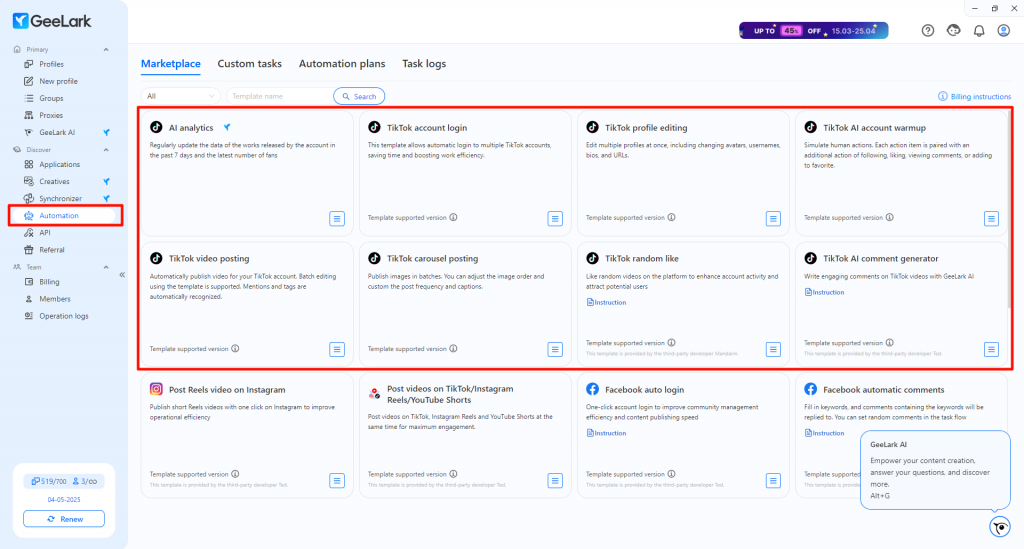This screenshot has width=1024, height=549.
Task: Collapse the sidebar with double-chevron
Action: (122, 275)
